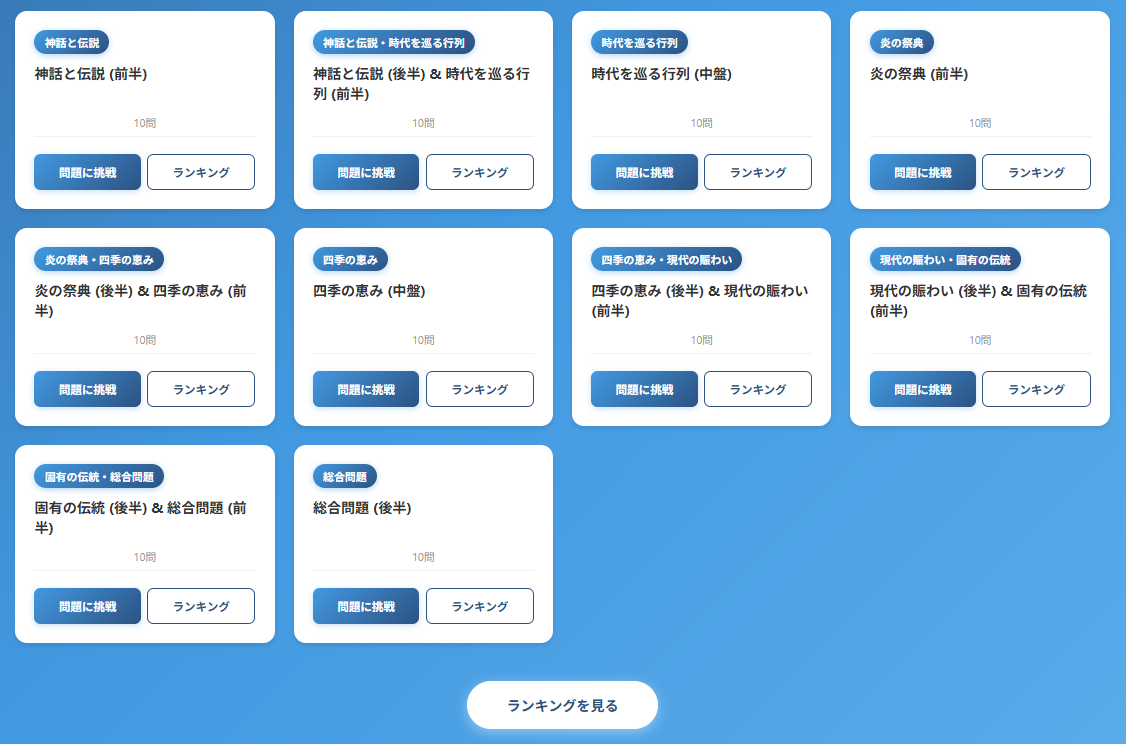Select the 炎の祭典 tag badge

coord(902,42)
